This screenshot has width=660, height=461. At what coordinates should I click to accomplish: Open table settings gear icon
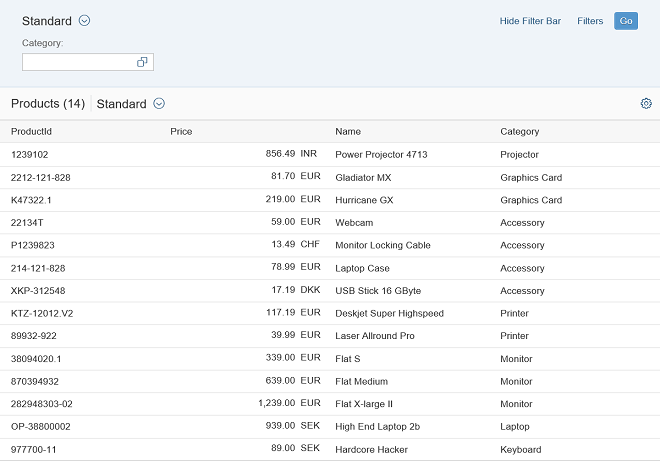click(x=646, y=104)
